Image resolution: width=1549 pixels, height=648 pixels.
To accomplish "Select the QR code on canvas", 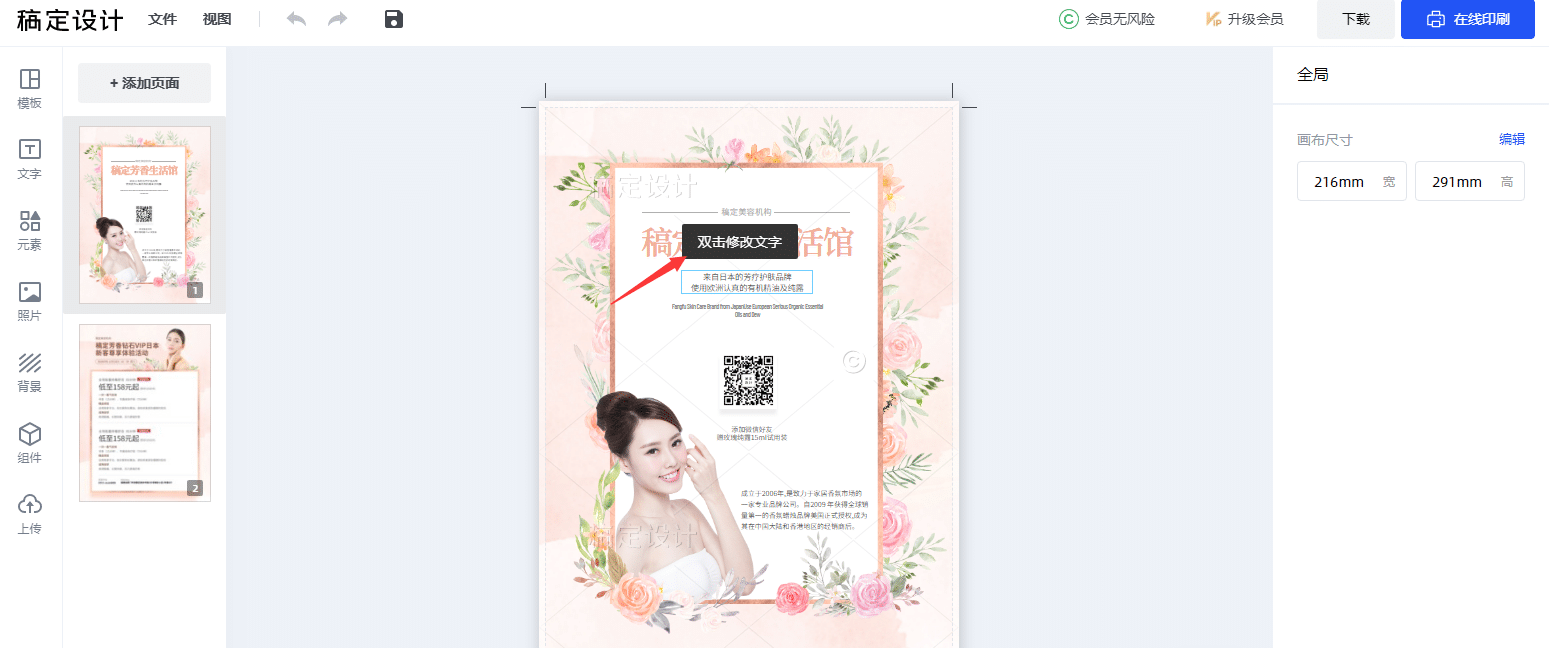I will click(748, 380).
